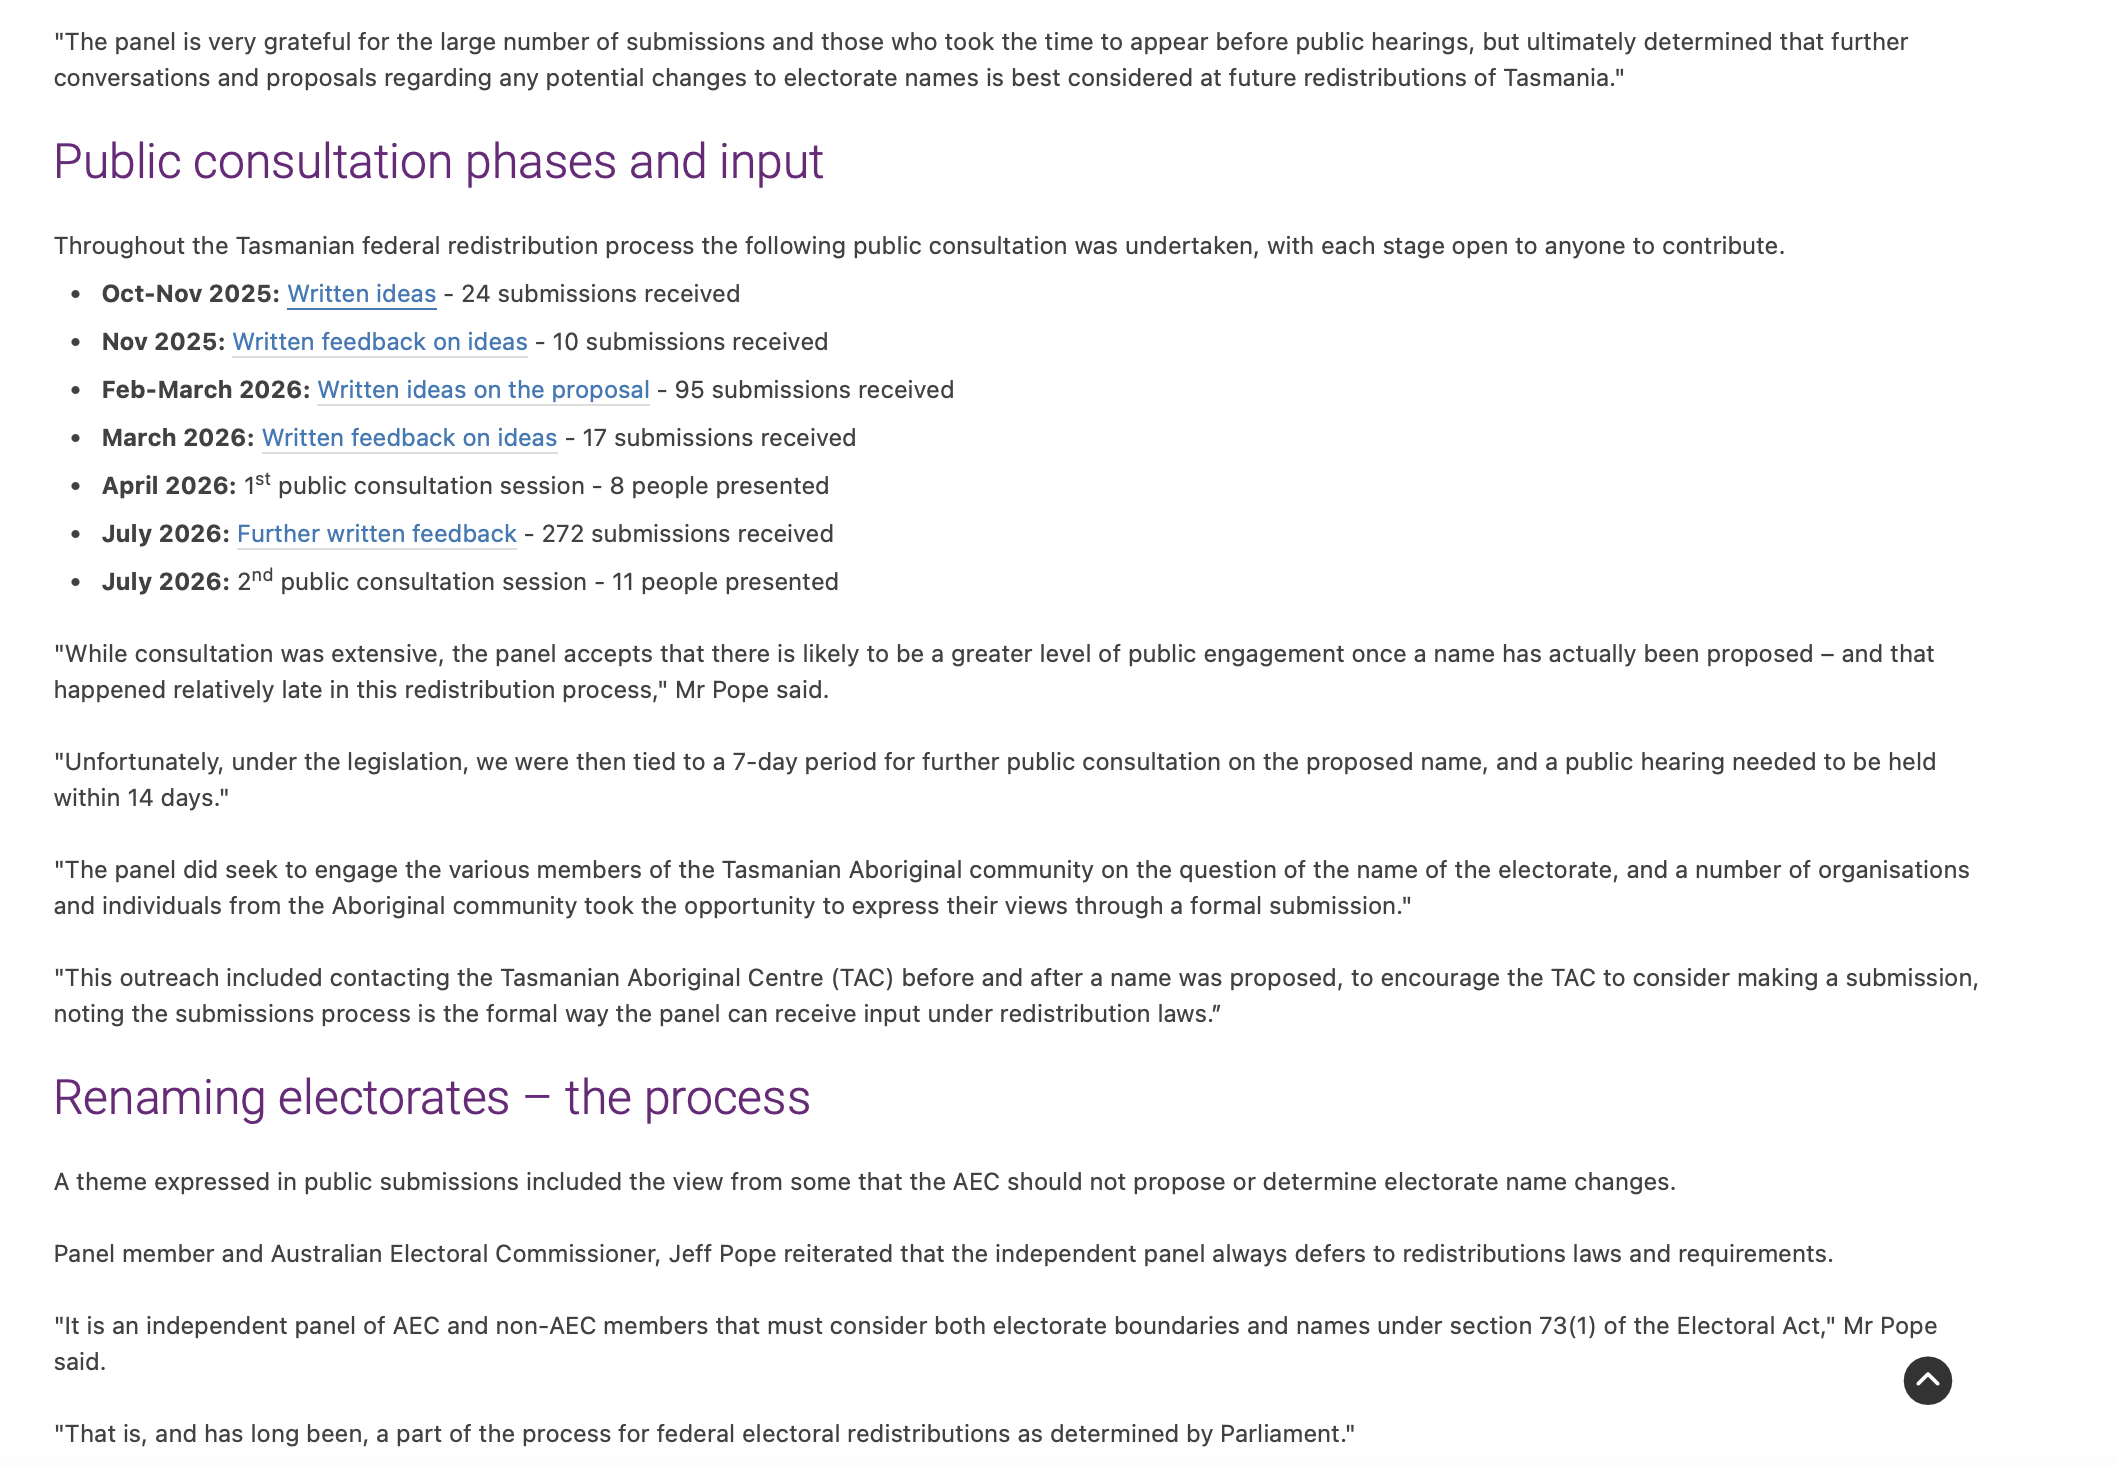Click the April 2026 bold date label

click(x=169, y=486)
